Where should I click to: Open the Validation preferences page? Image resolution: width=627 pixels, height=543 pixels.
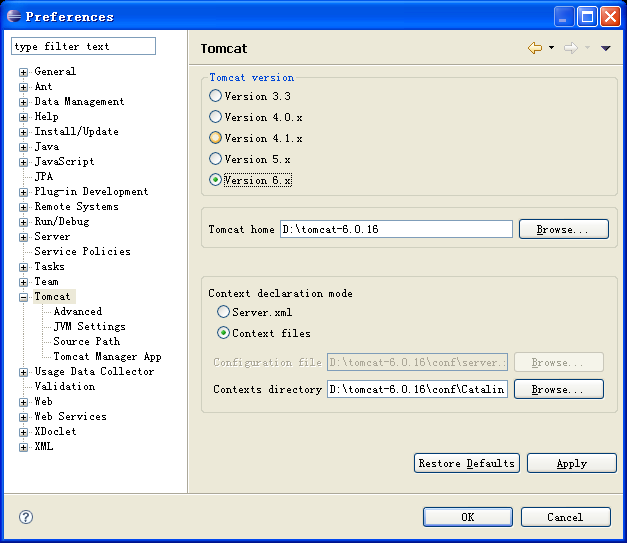(x=65, y=386)
